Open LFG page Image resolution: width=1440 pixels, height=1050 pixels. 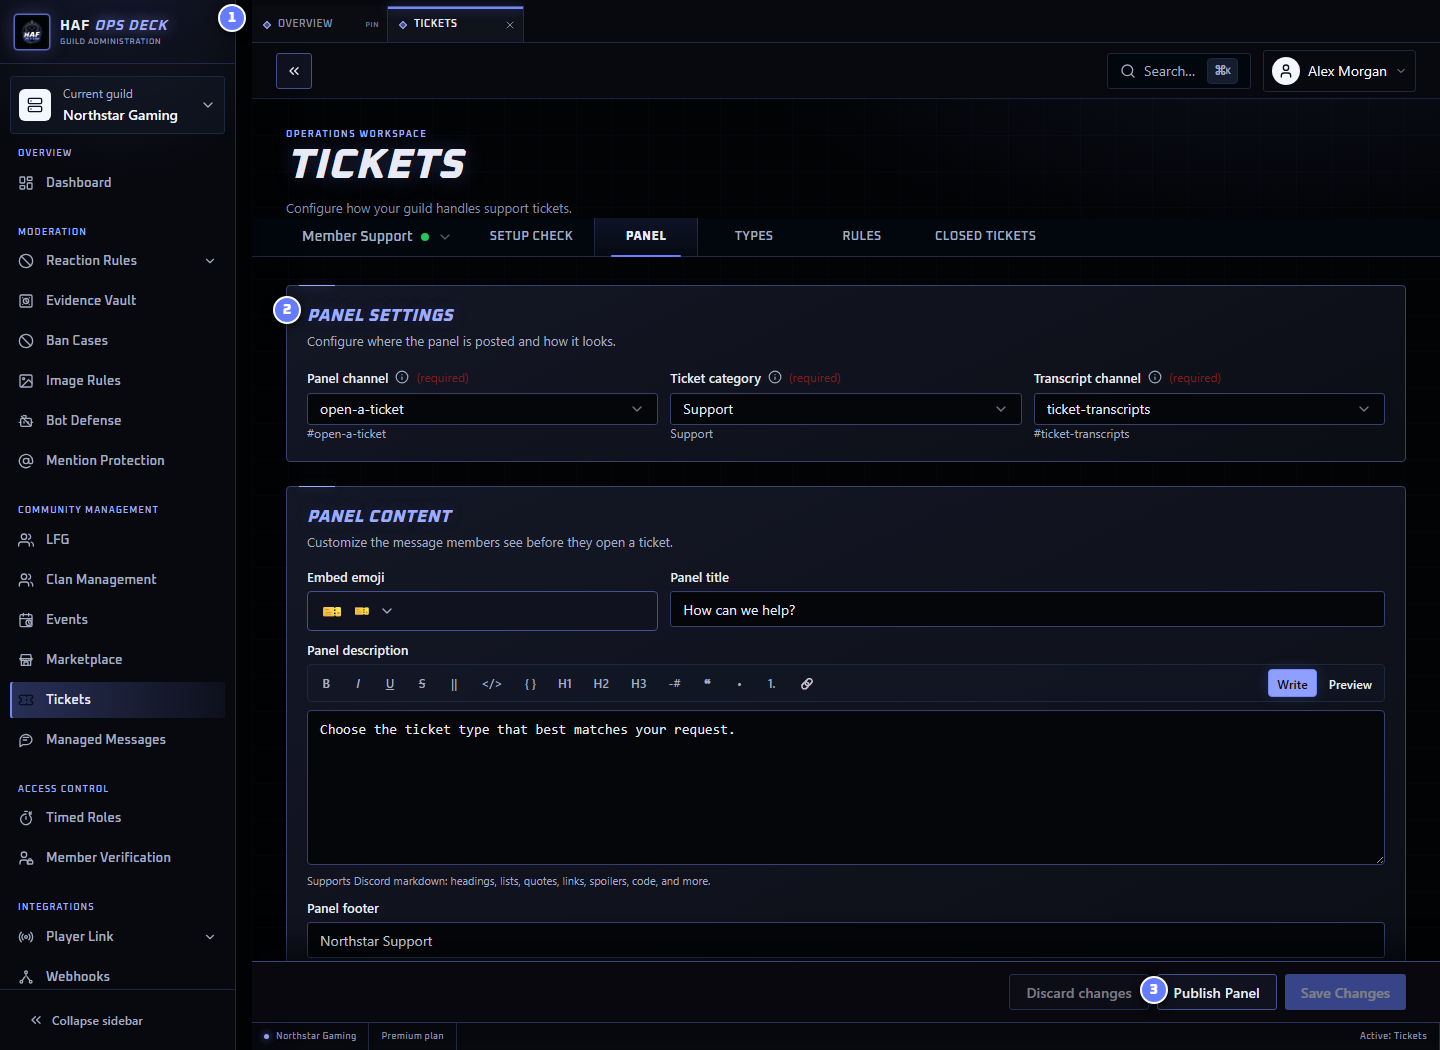coord(117,539)
